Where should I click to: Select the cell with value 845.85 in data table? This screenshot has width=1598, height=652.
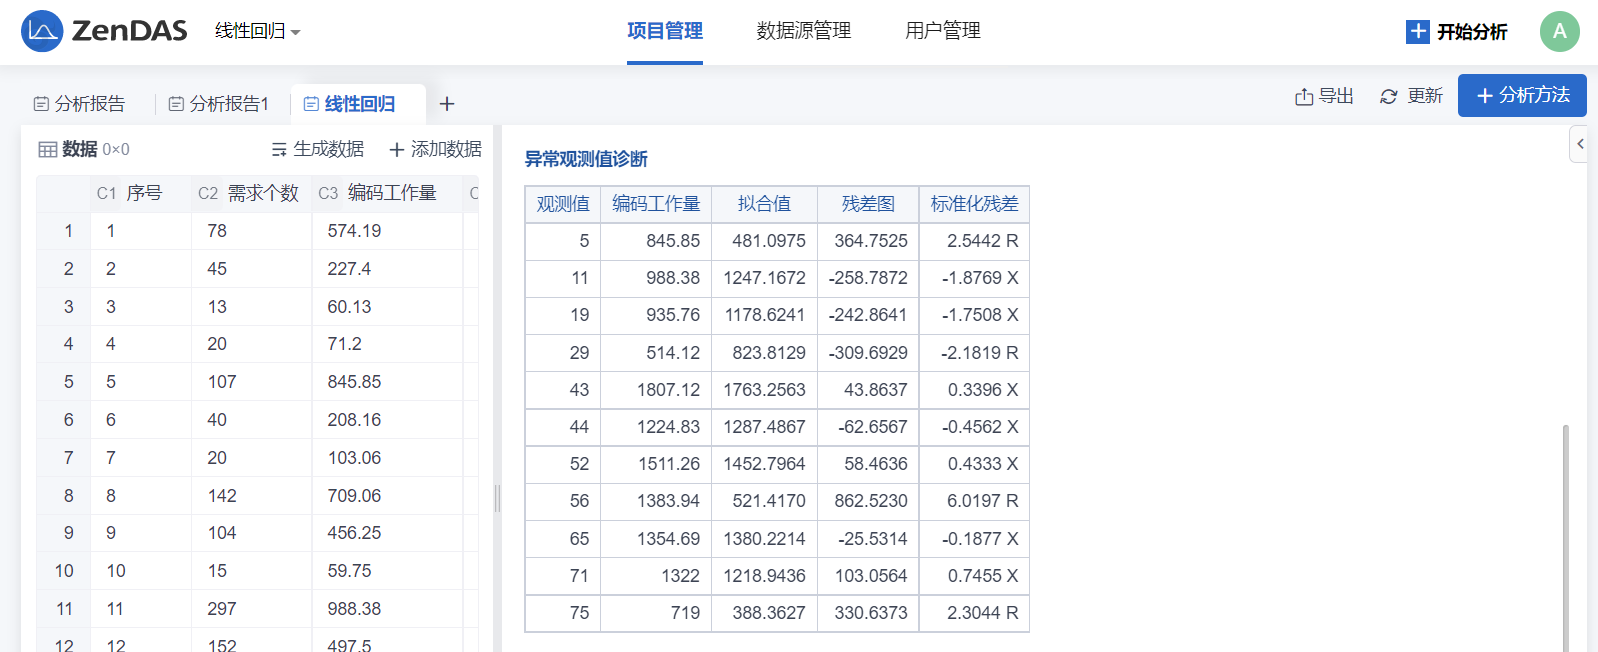pos(354,382)
